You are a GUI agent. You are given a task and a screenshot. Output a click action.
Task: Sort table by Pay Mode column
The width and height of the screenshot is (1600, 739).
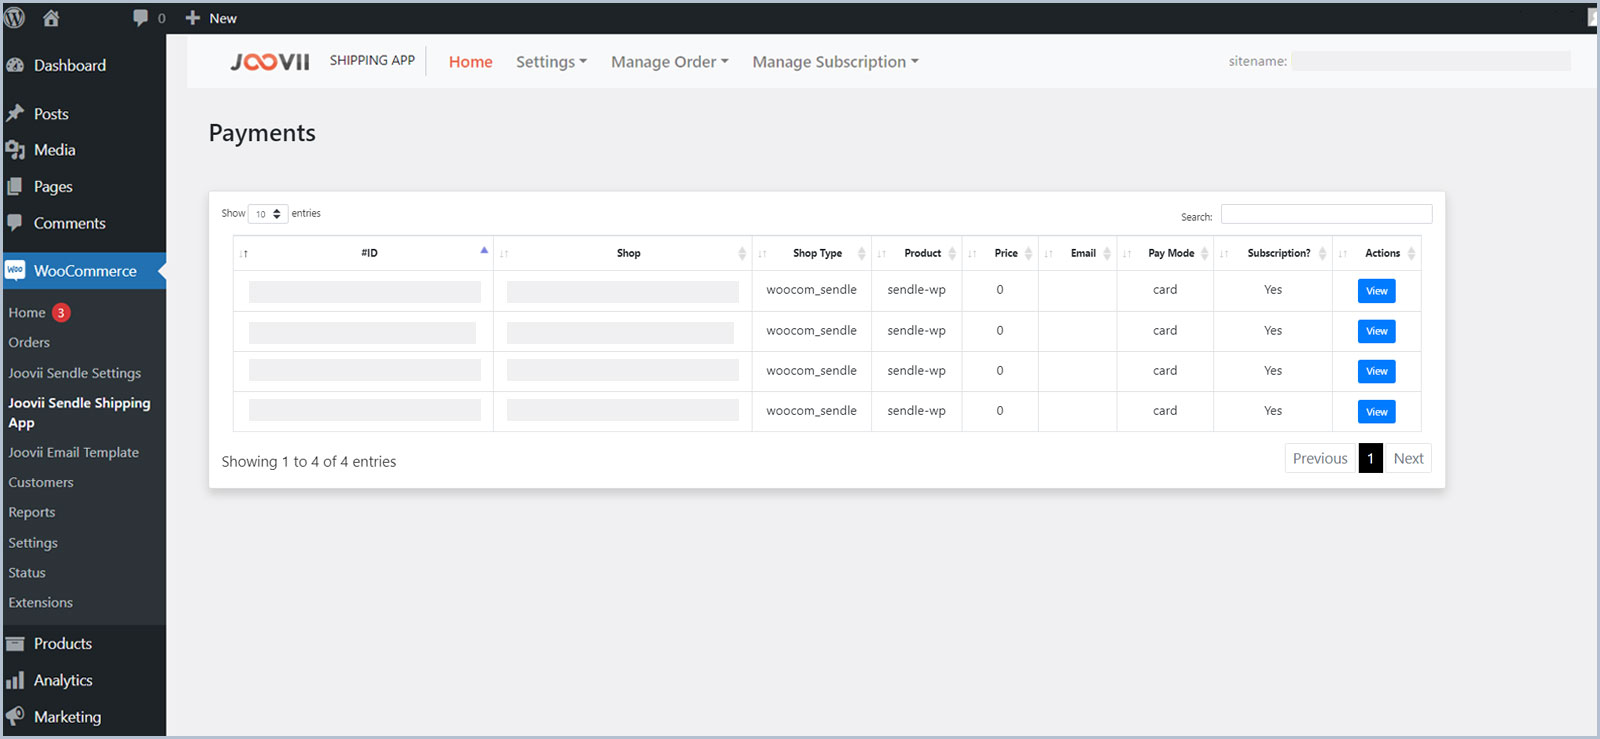1170,253
